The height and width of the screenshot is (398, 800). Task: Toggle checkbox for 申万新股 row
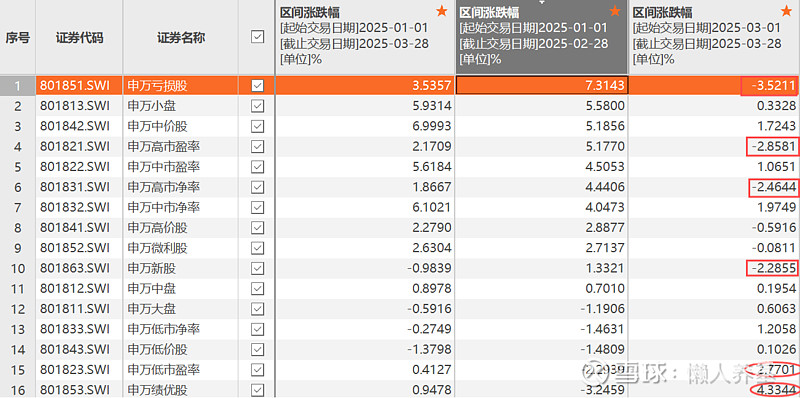point(258,268)
